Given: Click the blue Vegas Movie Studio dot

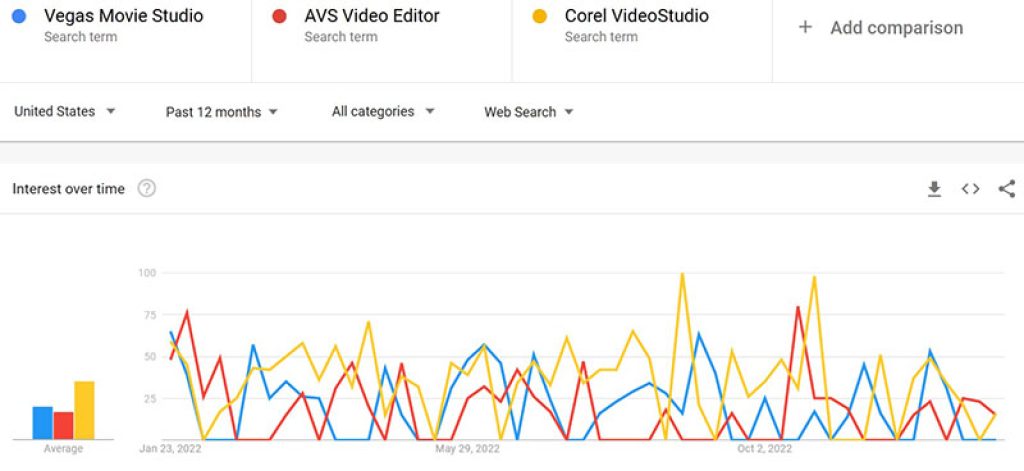Looking at the screenshot, I should pos(20,17).
